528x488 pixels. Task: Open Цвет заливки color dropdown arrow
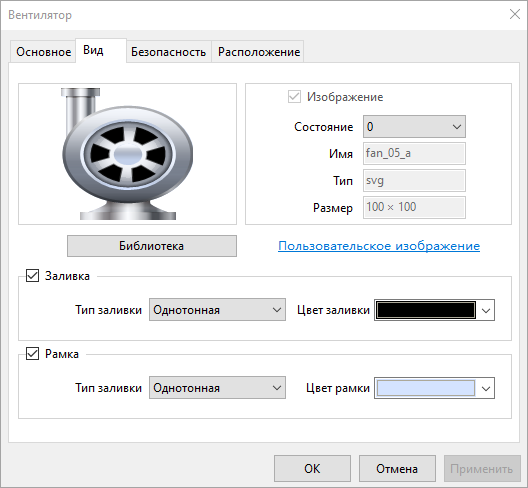[486, 310]
